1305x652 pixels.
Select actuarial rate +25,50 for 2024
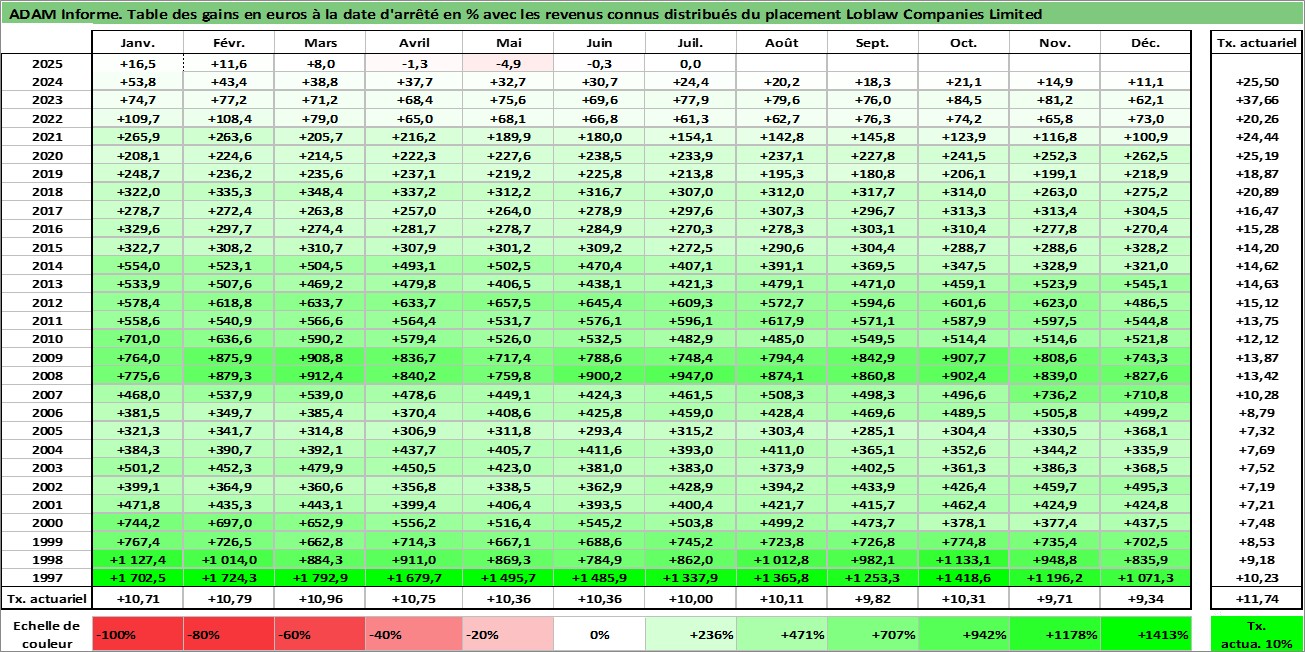pyautogui.click(x=1256, y=81)
